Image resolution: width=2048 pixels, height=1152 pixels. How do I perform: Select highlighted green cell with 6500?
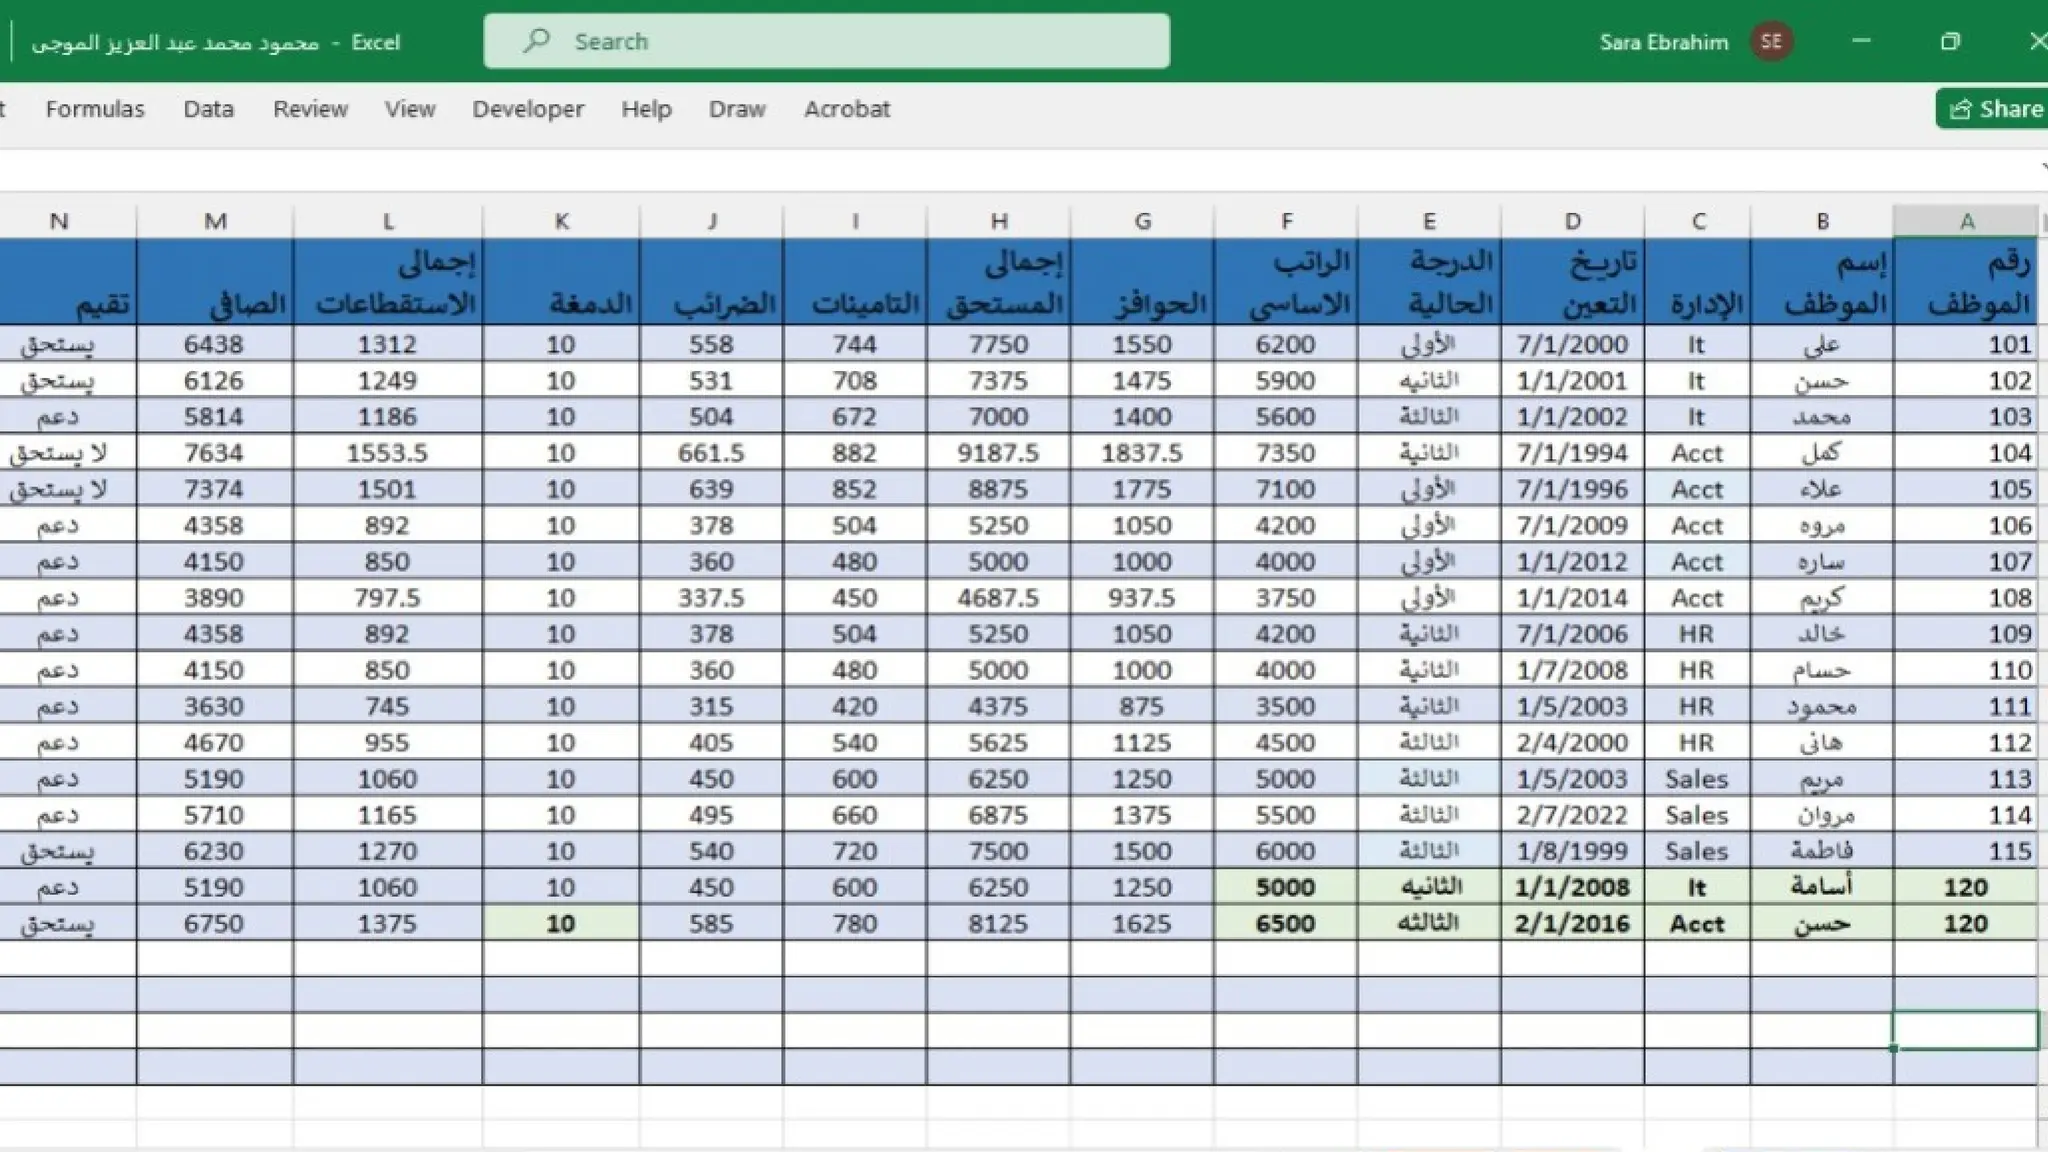tap(1285, 923)
